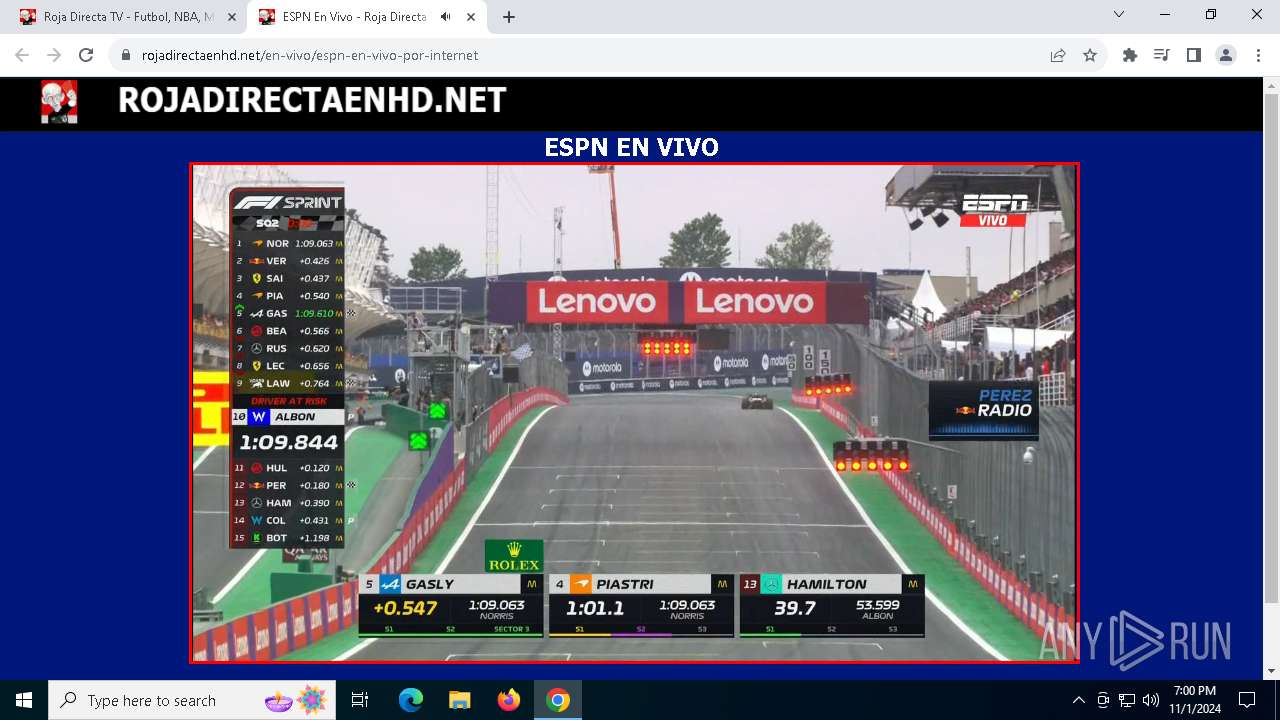Click ALBON driver at risk box

(x=287, y=417)
